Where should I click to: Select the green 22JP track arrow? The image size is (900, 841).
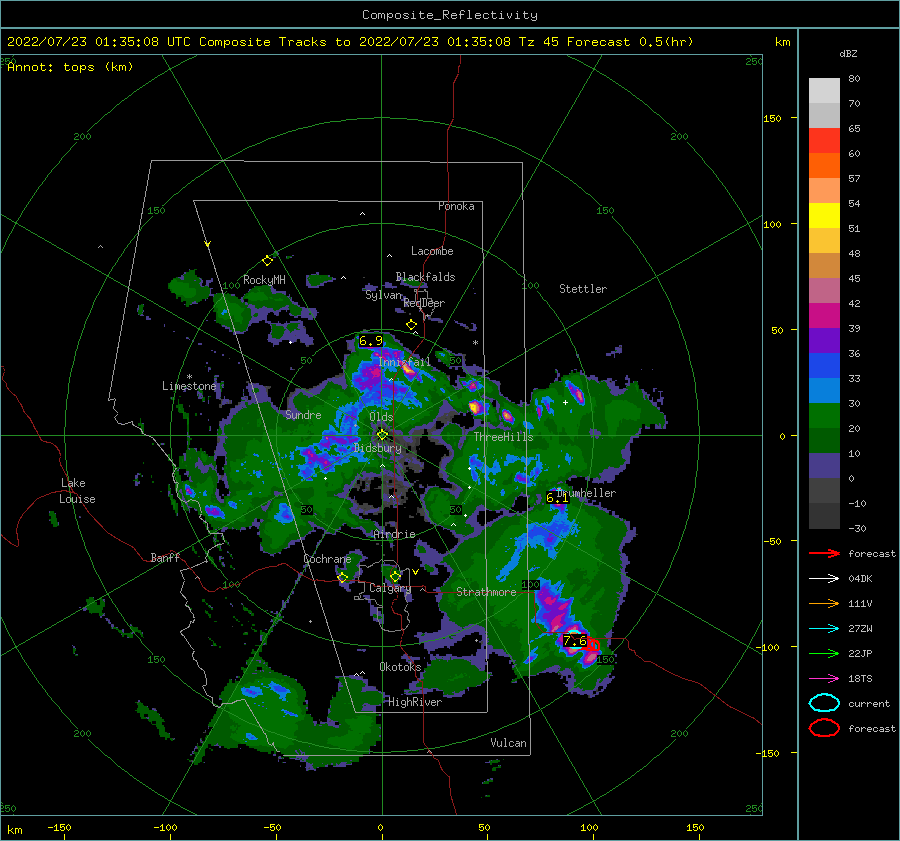coord(824,653)
